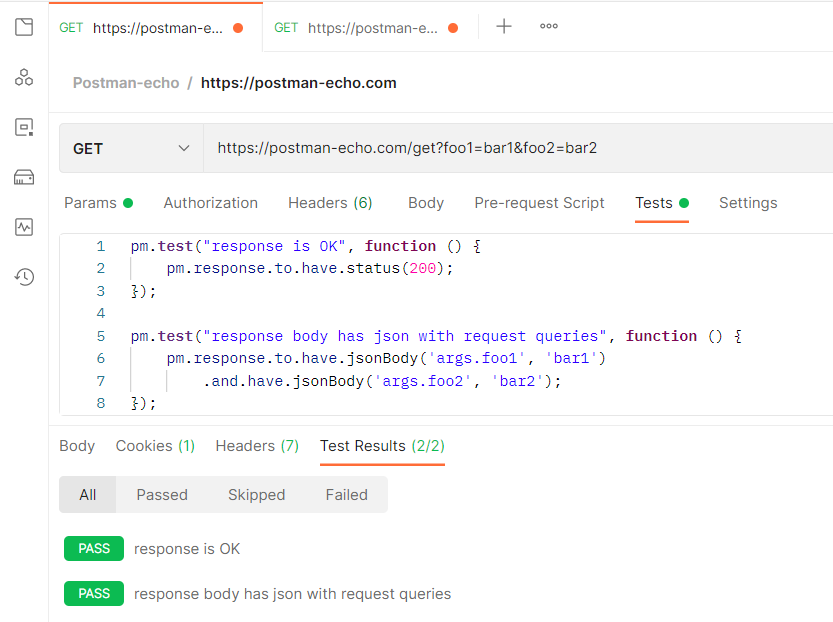Open the Mock Servers sidebar icon
Viewport: 833px width, 622px height.
pyautogui.click(x=24, y=177)
